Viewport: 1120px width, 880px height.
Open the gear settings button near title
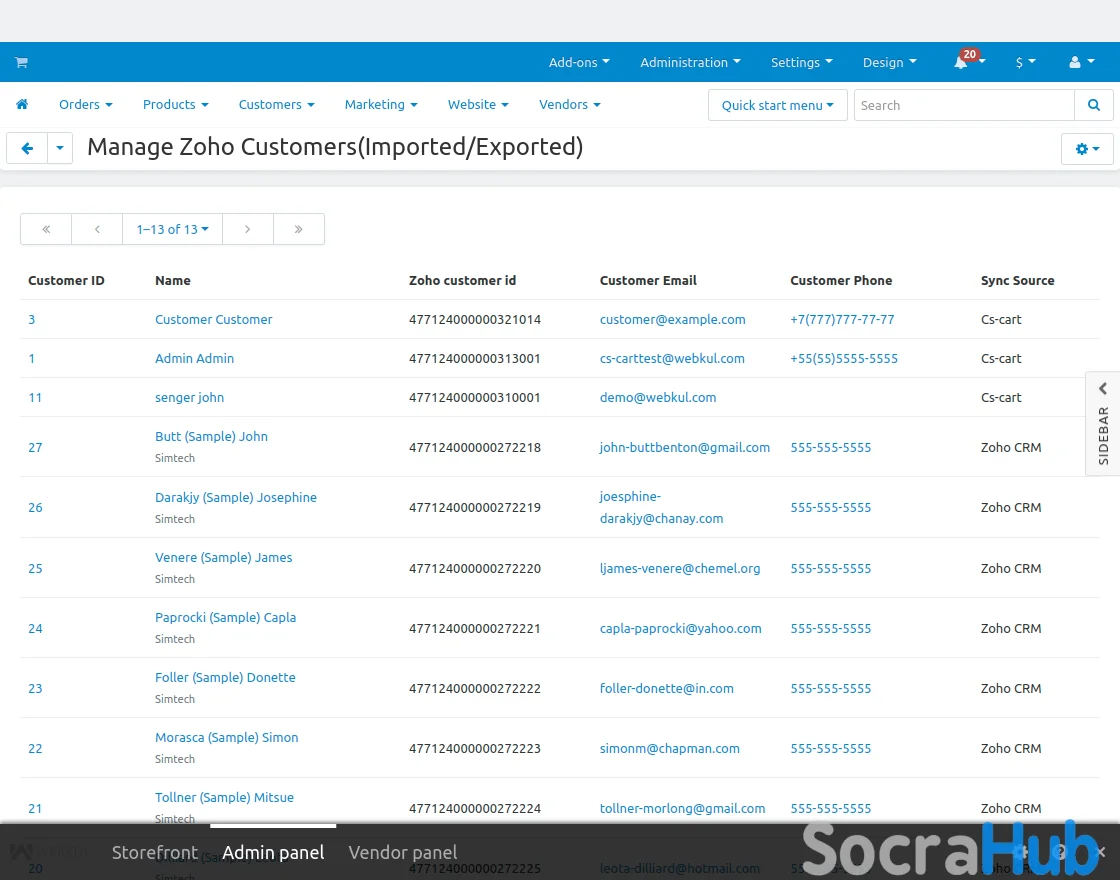pos(1087,148)
